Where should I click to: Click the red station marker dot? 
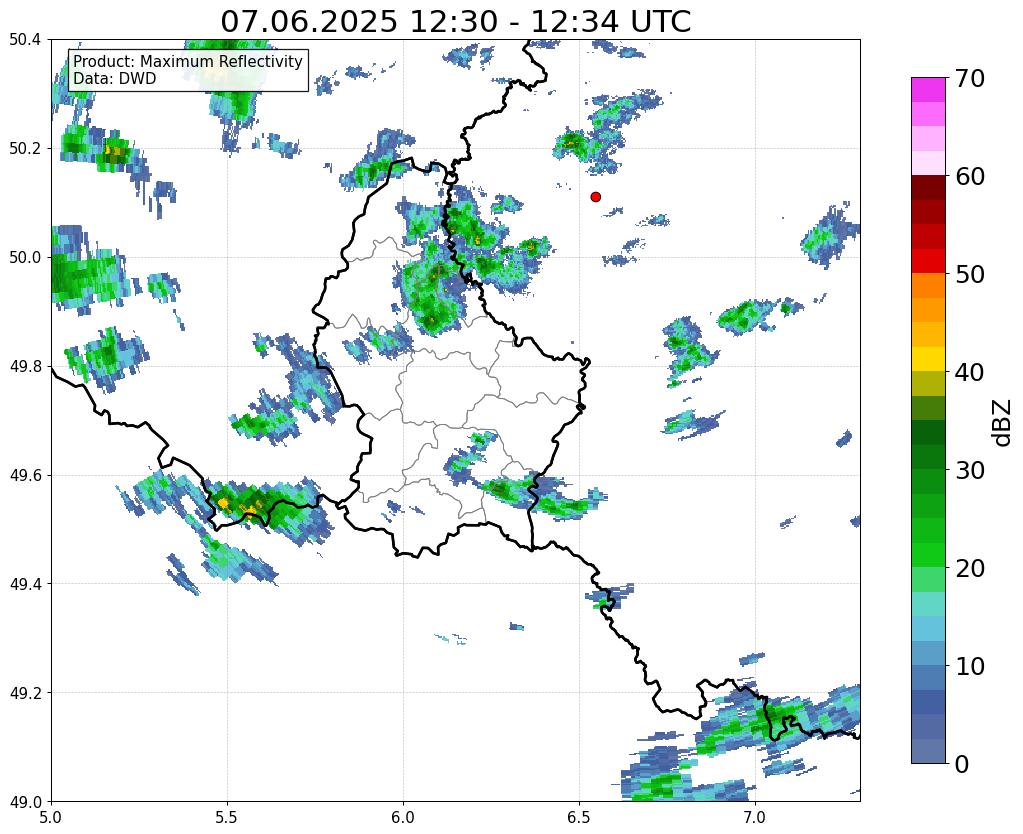595,196
